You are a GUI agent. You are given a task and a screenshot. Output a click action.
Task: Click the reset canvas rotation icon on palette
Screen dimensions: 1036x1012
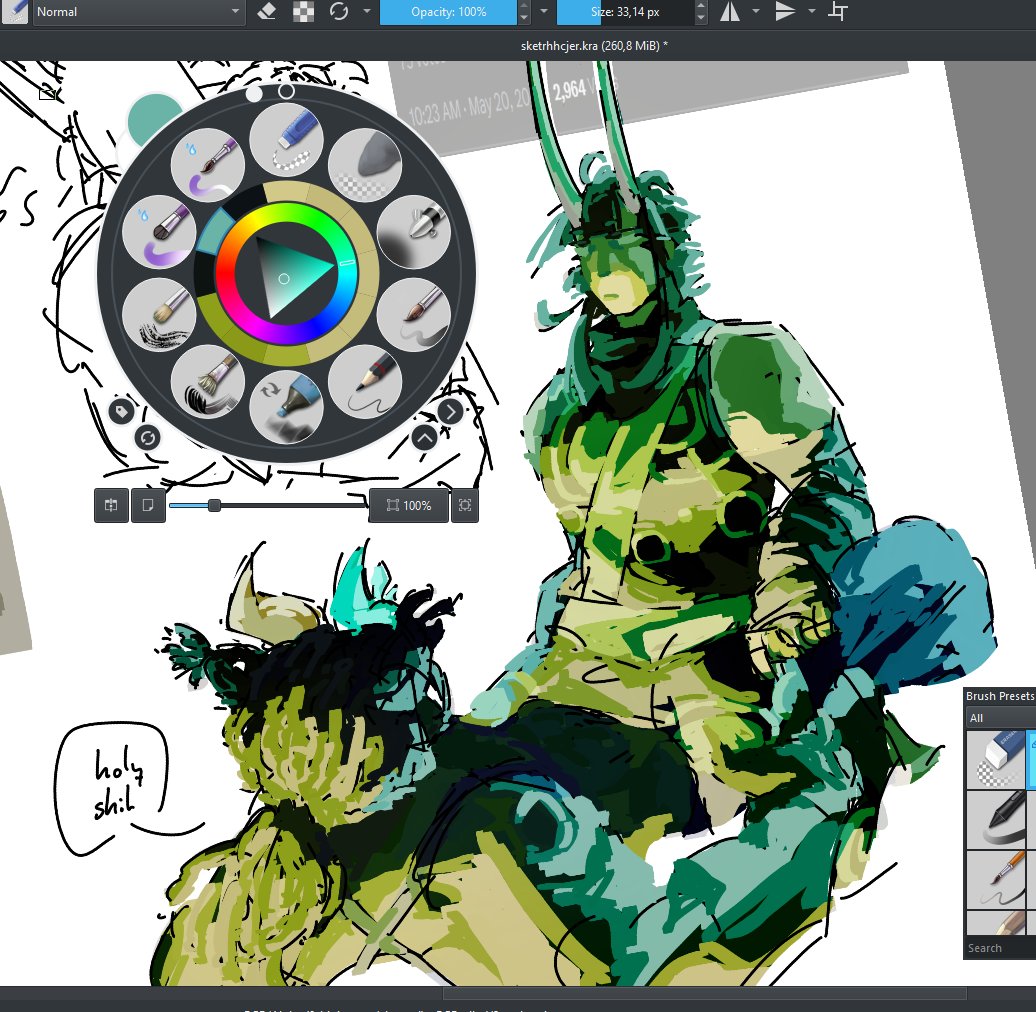(x=147, y=438)
